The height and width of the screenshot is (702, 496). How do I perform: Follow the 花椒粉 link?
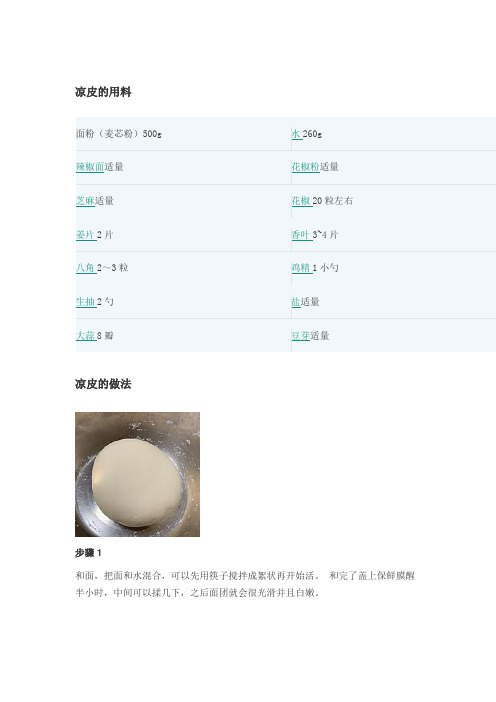(306, 167)
